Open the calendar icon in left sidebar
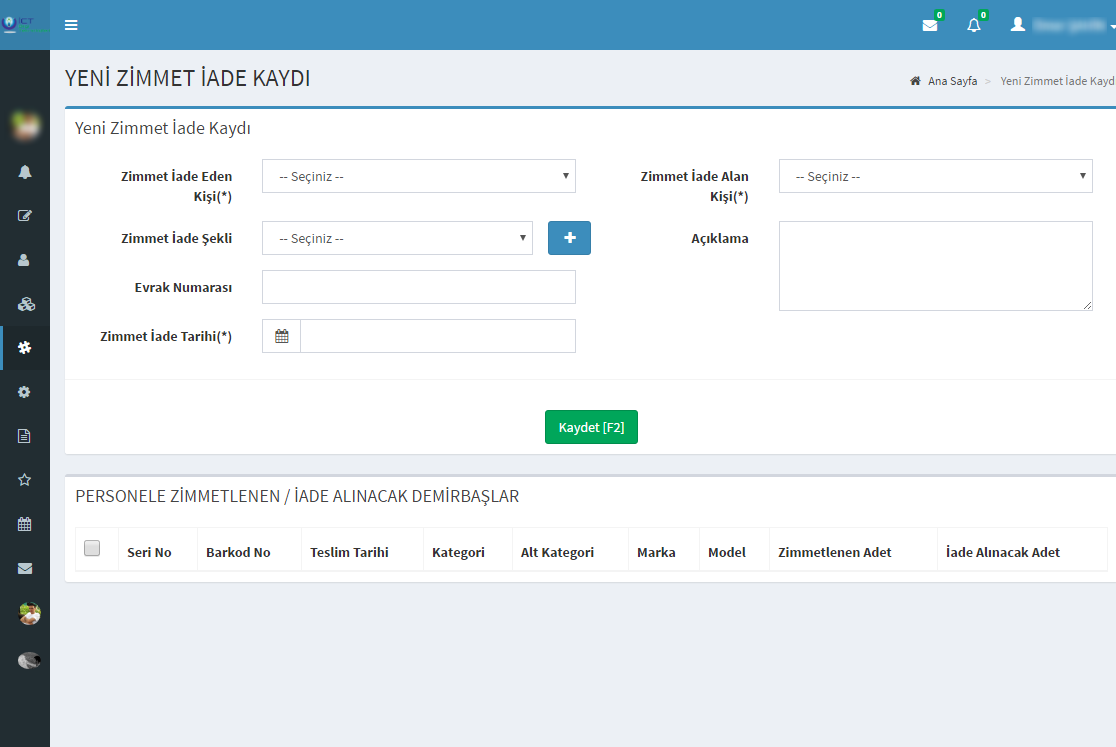Image resolution: width=1116 pixels, height=747 pixels. click(x=25, y=524)
